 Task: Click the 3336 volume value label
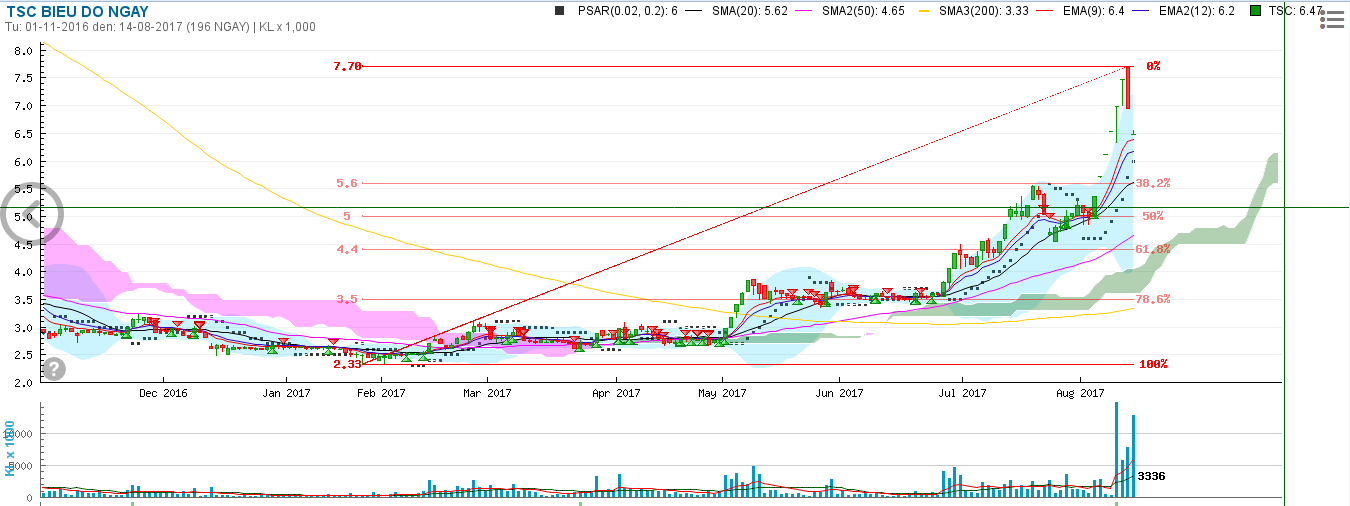(x=1151, y=476)
